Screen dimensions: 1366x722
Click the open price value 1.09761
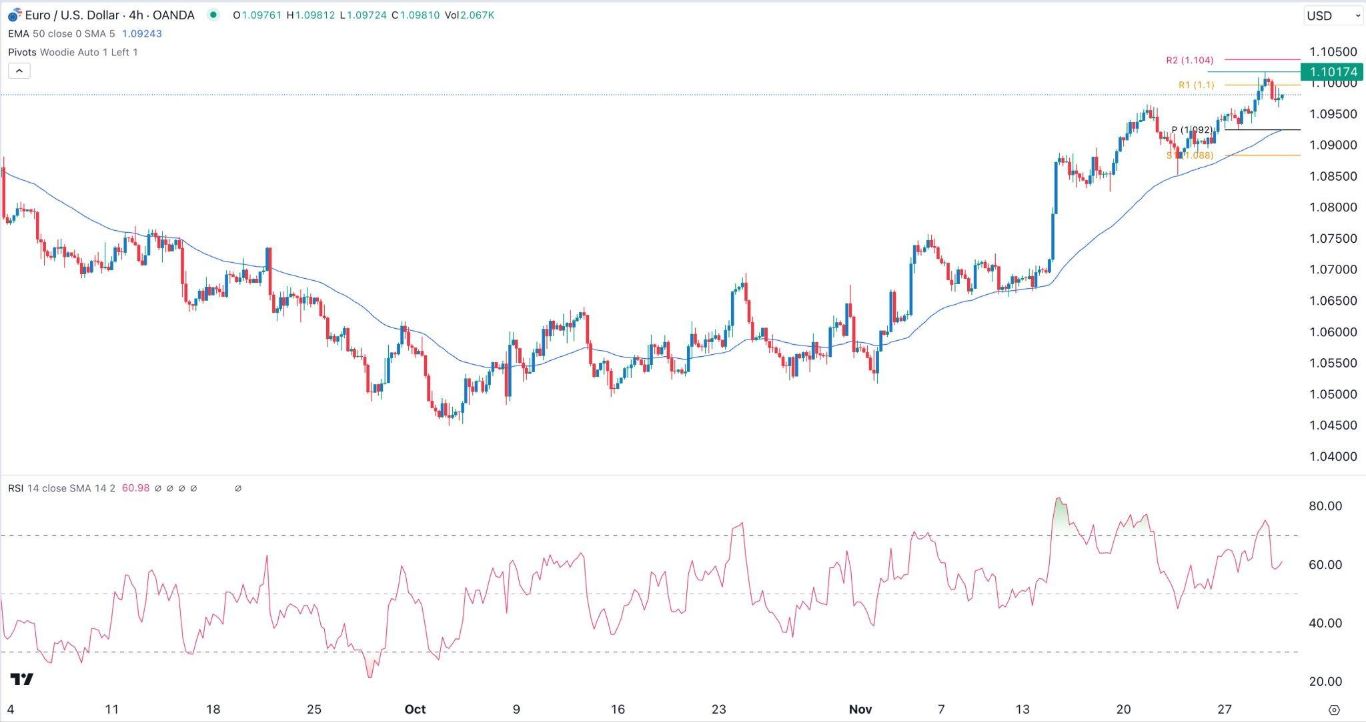[263, 16]
